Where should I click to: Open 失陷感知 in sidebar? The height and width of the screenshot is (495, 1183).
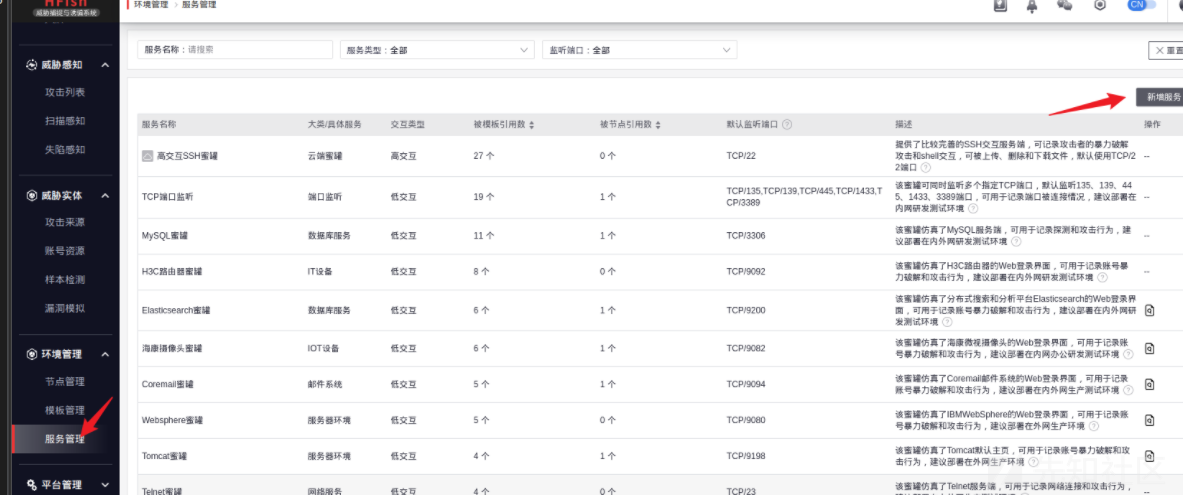pos(65,149)
